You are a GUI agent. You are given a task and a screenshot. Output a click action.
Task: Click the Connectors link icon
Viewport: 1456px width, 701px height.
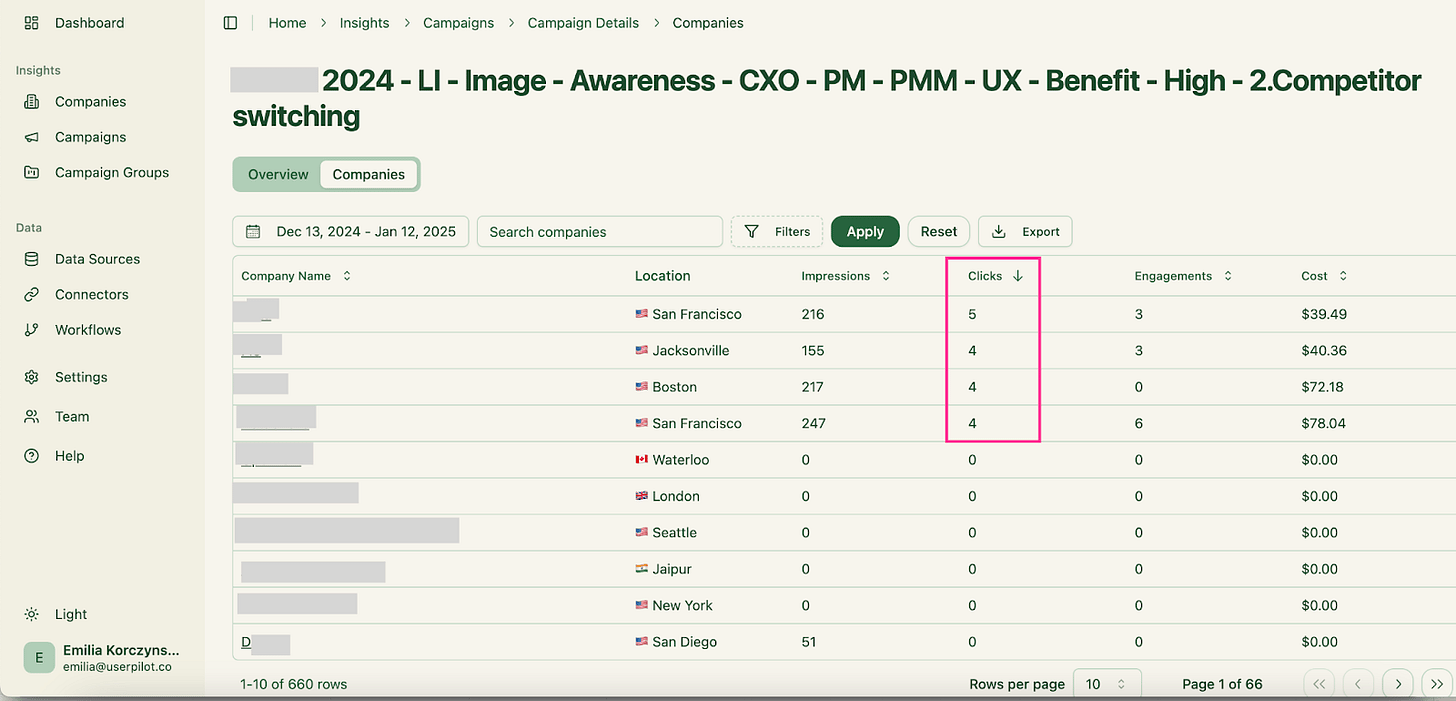[x=32, y=295]
